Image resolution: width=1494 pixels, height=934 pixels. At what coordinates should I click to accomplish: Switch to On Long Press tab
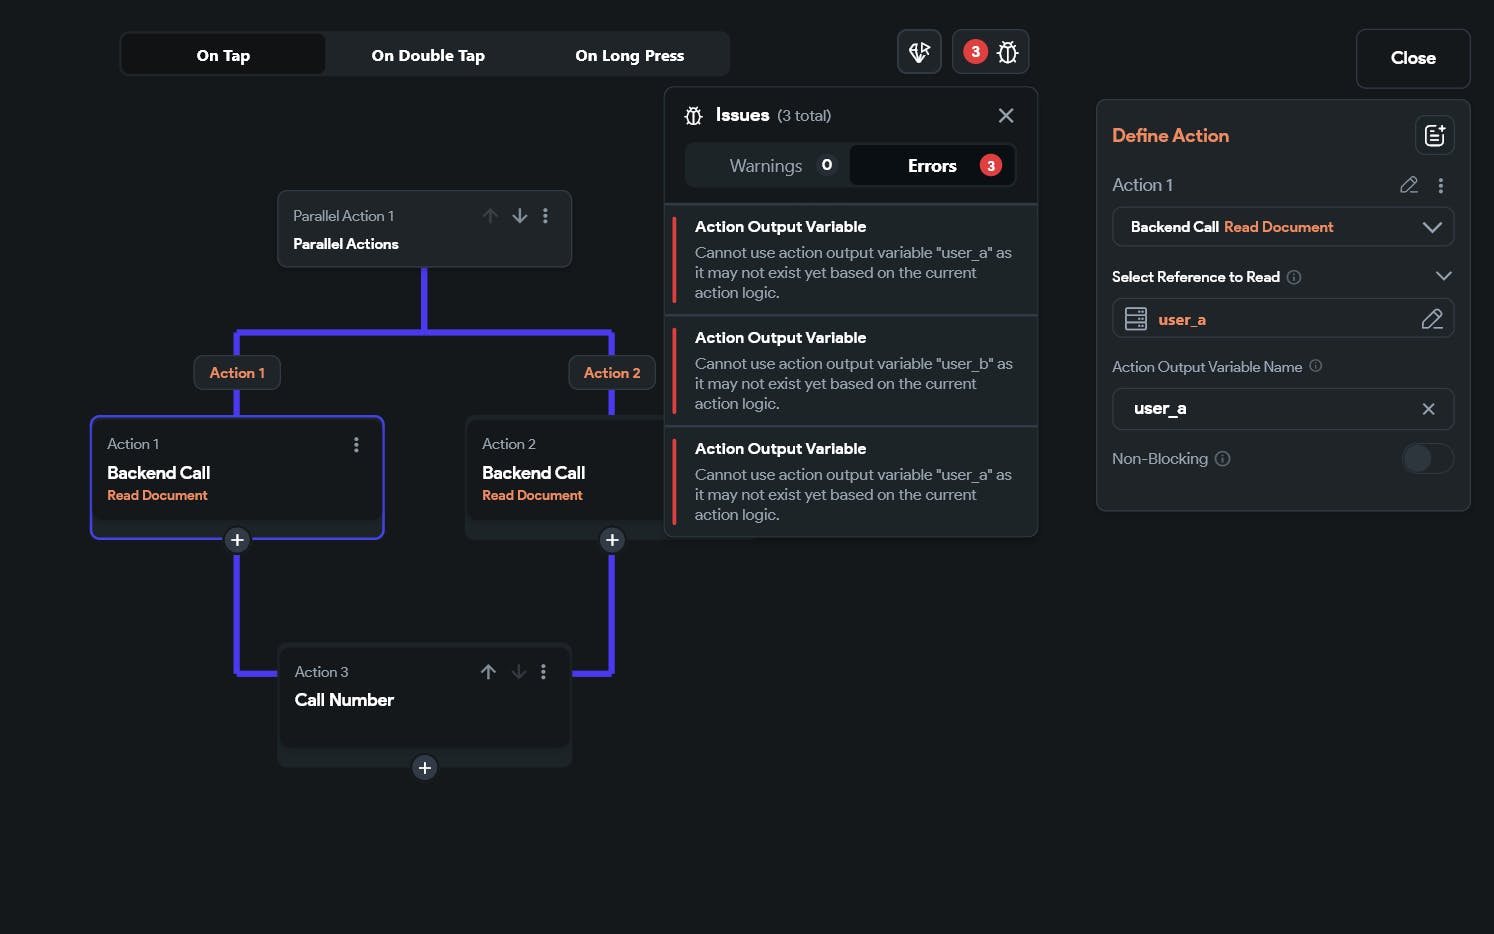pos(629,55)
